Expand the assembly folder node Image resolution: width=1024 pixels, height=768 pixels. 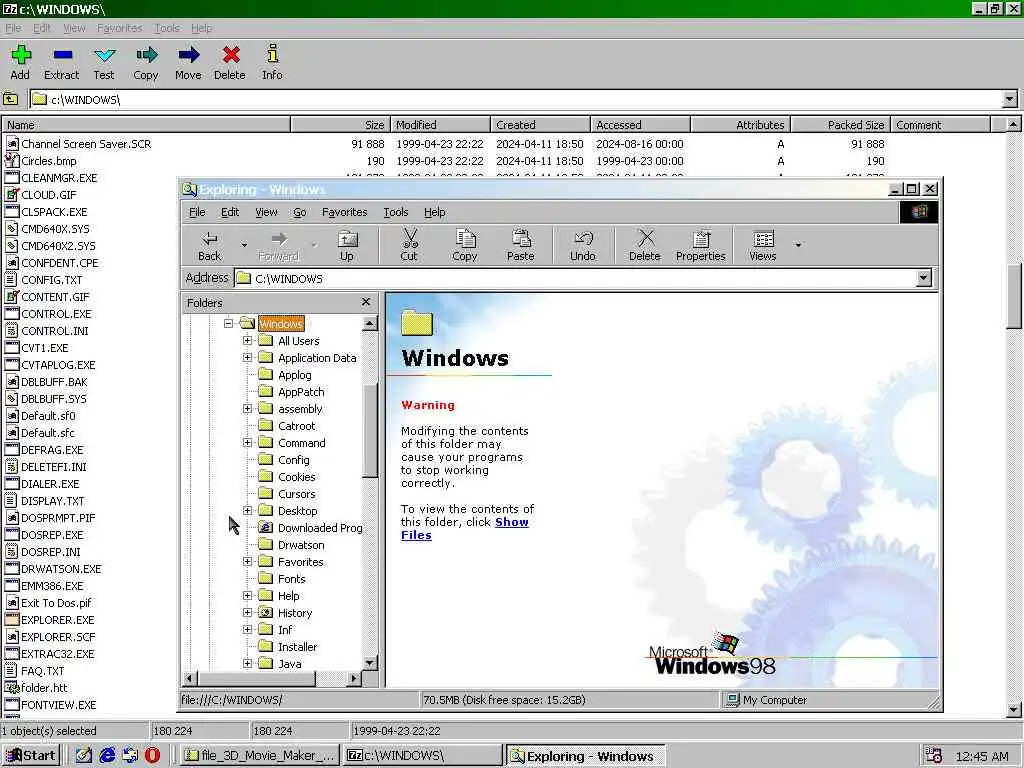tap(248, 409)
